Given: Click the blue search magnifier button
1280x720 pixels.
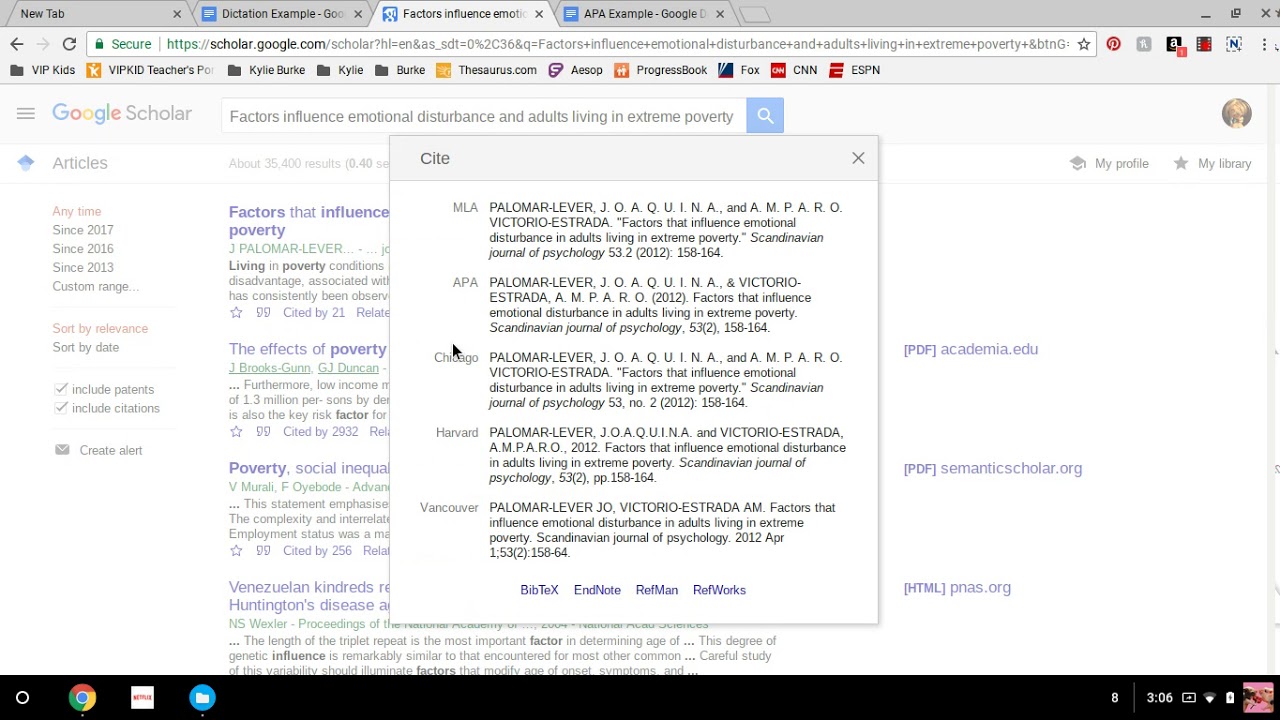Looking at the screenshot, I should (x=765, y=116).
